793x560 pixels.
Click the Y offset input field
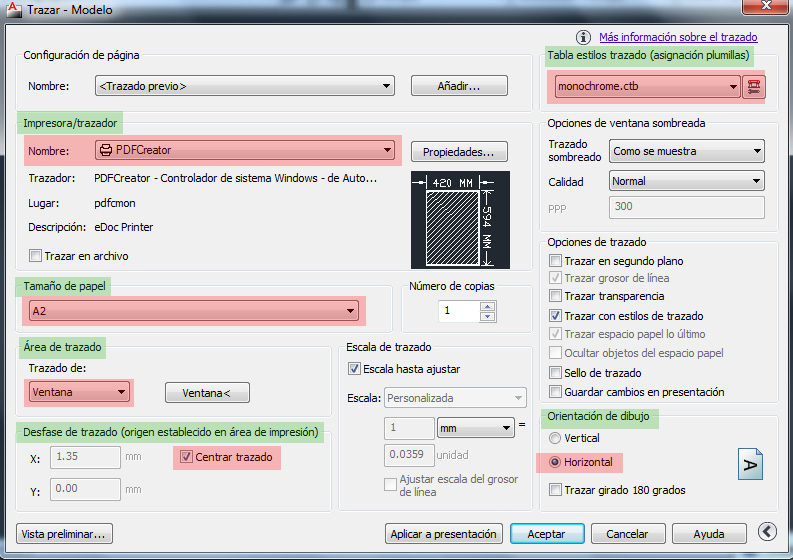(85, 489)
